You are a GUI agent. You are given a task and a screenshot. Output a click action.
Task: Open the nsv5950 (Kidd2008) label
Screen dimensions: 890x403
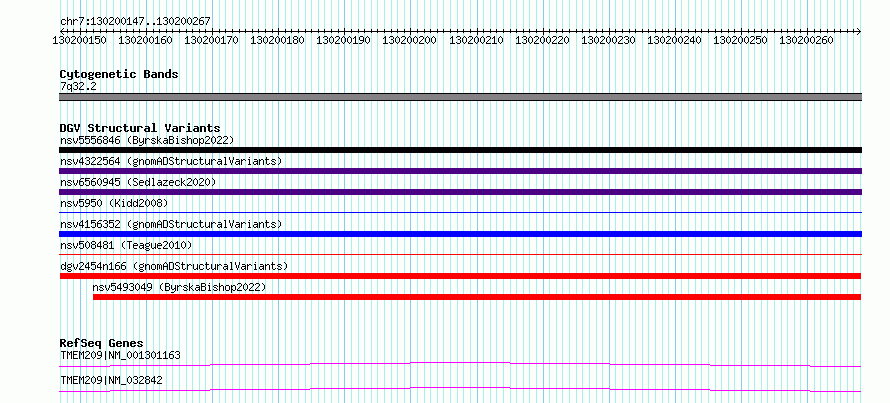[x=114, y=203]
